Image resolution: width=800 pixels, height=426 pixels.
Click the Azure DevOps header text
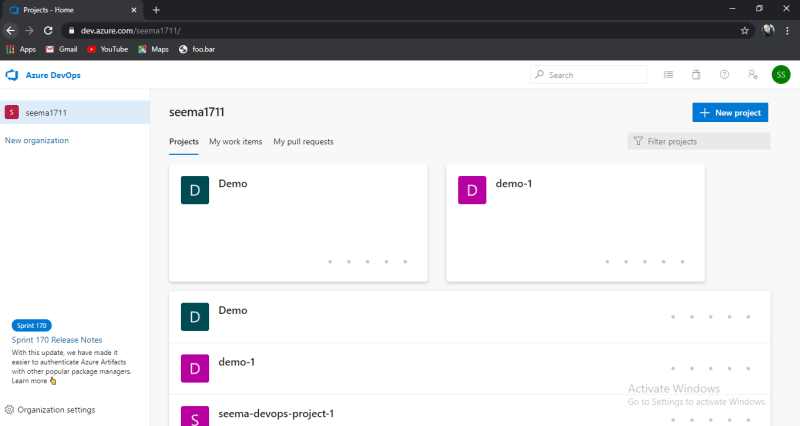[53, 75]
